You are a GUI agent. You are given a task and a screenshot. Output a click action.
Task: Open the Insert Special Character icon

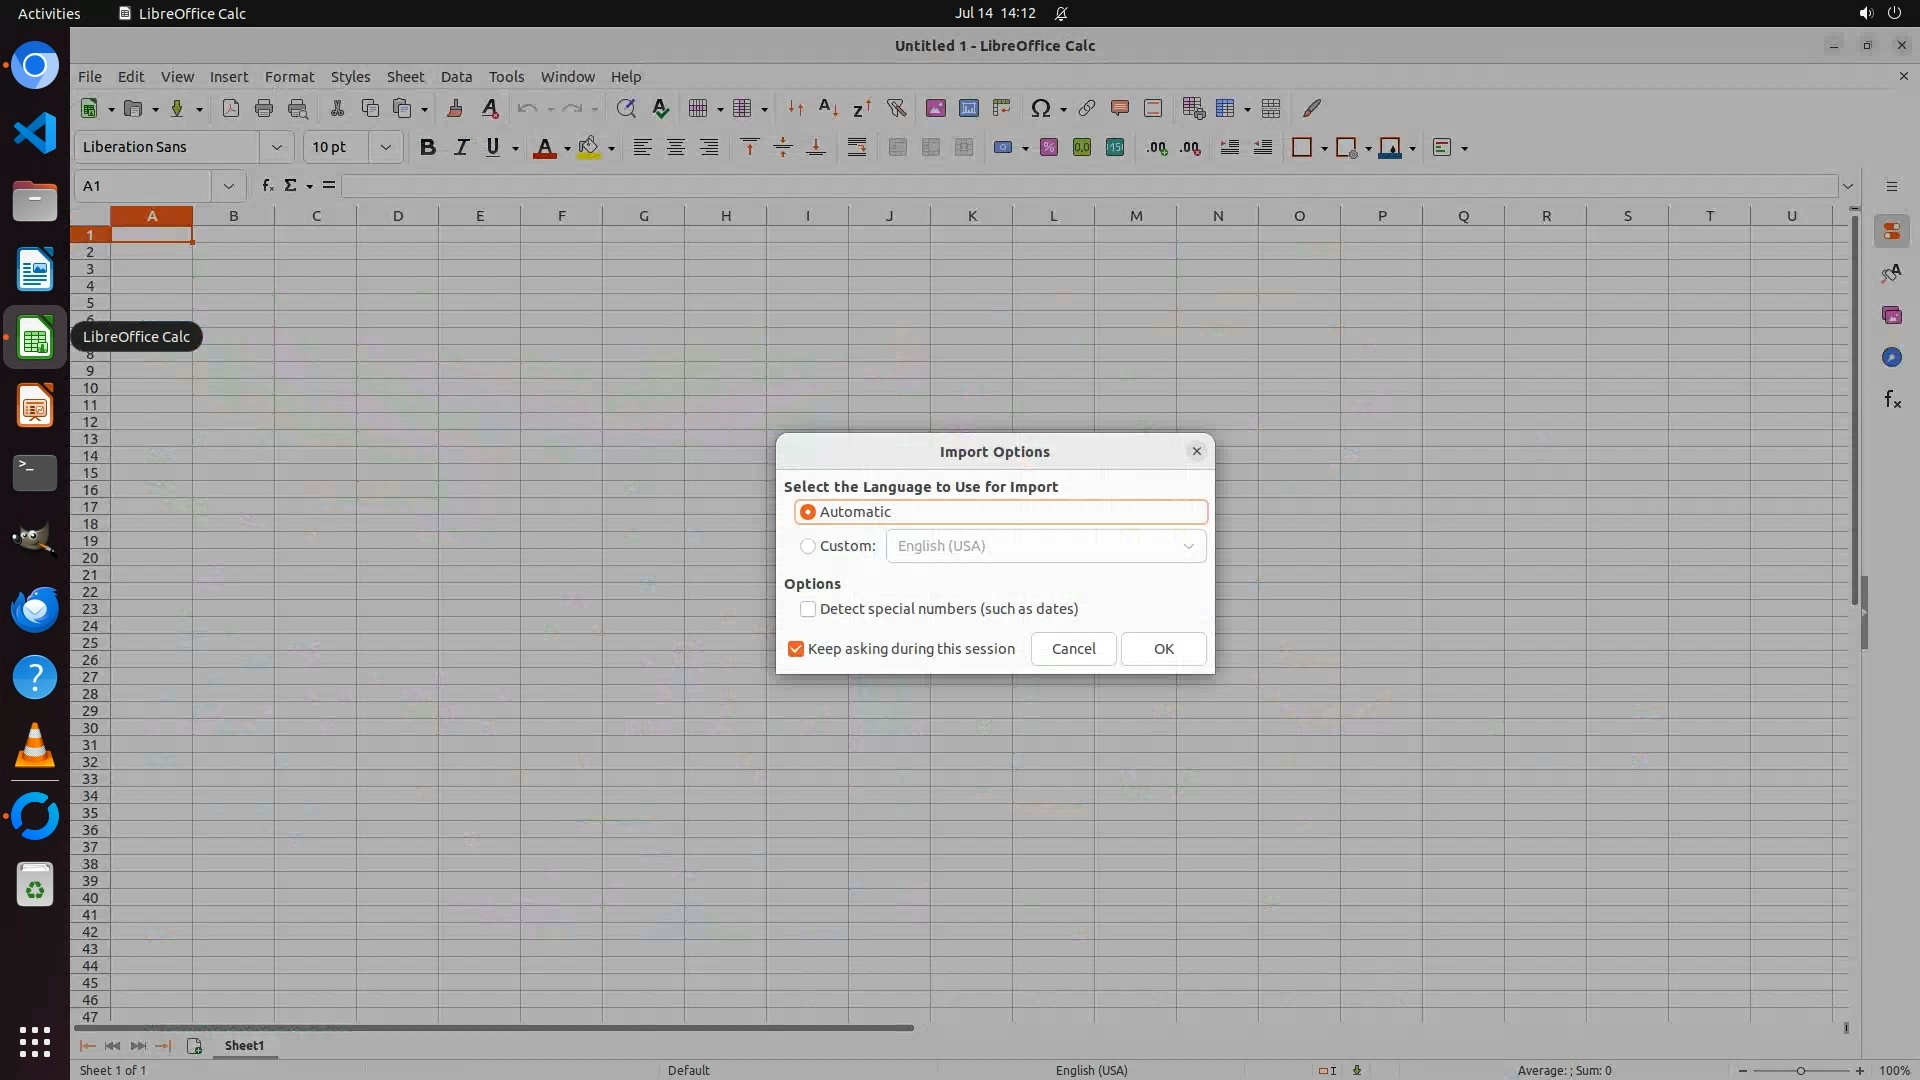click(x=1040, y=108)
